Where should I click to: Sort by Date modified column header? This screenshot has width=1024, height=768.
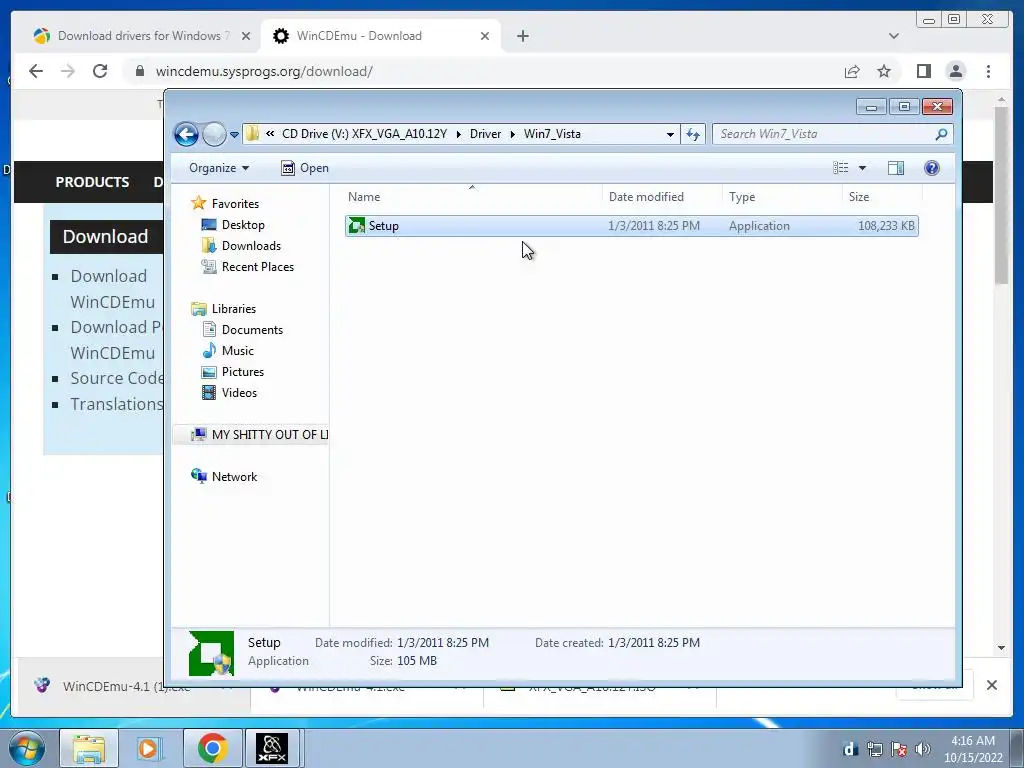pos(662,197)
